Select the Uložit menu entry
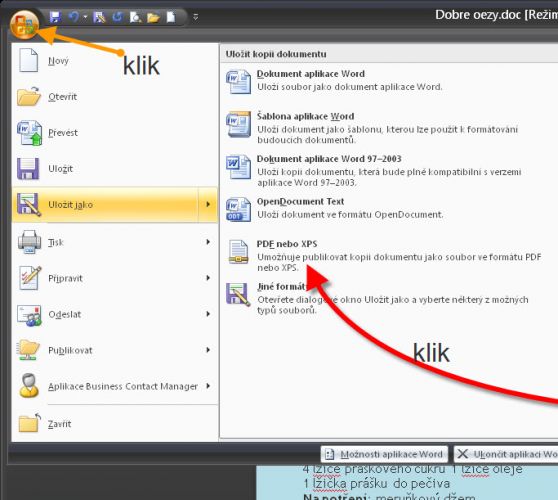The image size is (558, 500). tap(115, 169)
